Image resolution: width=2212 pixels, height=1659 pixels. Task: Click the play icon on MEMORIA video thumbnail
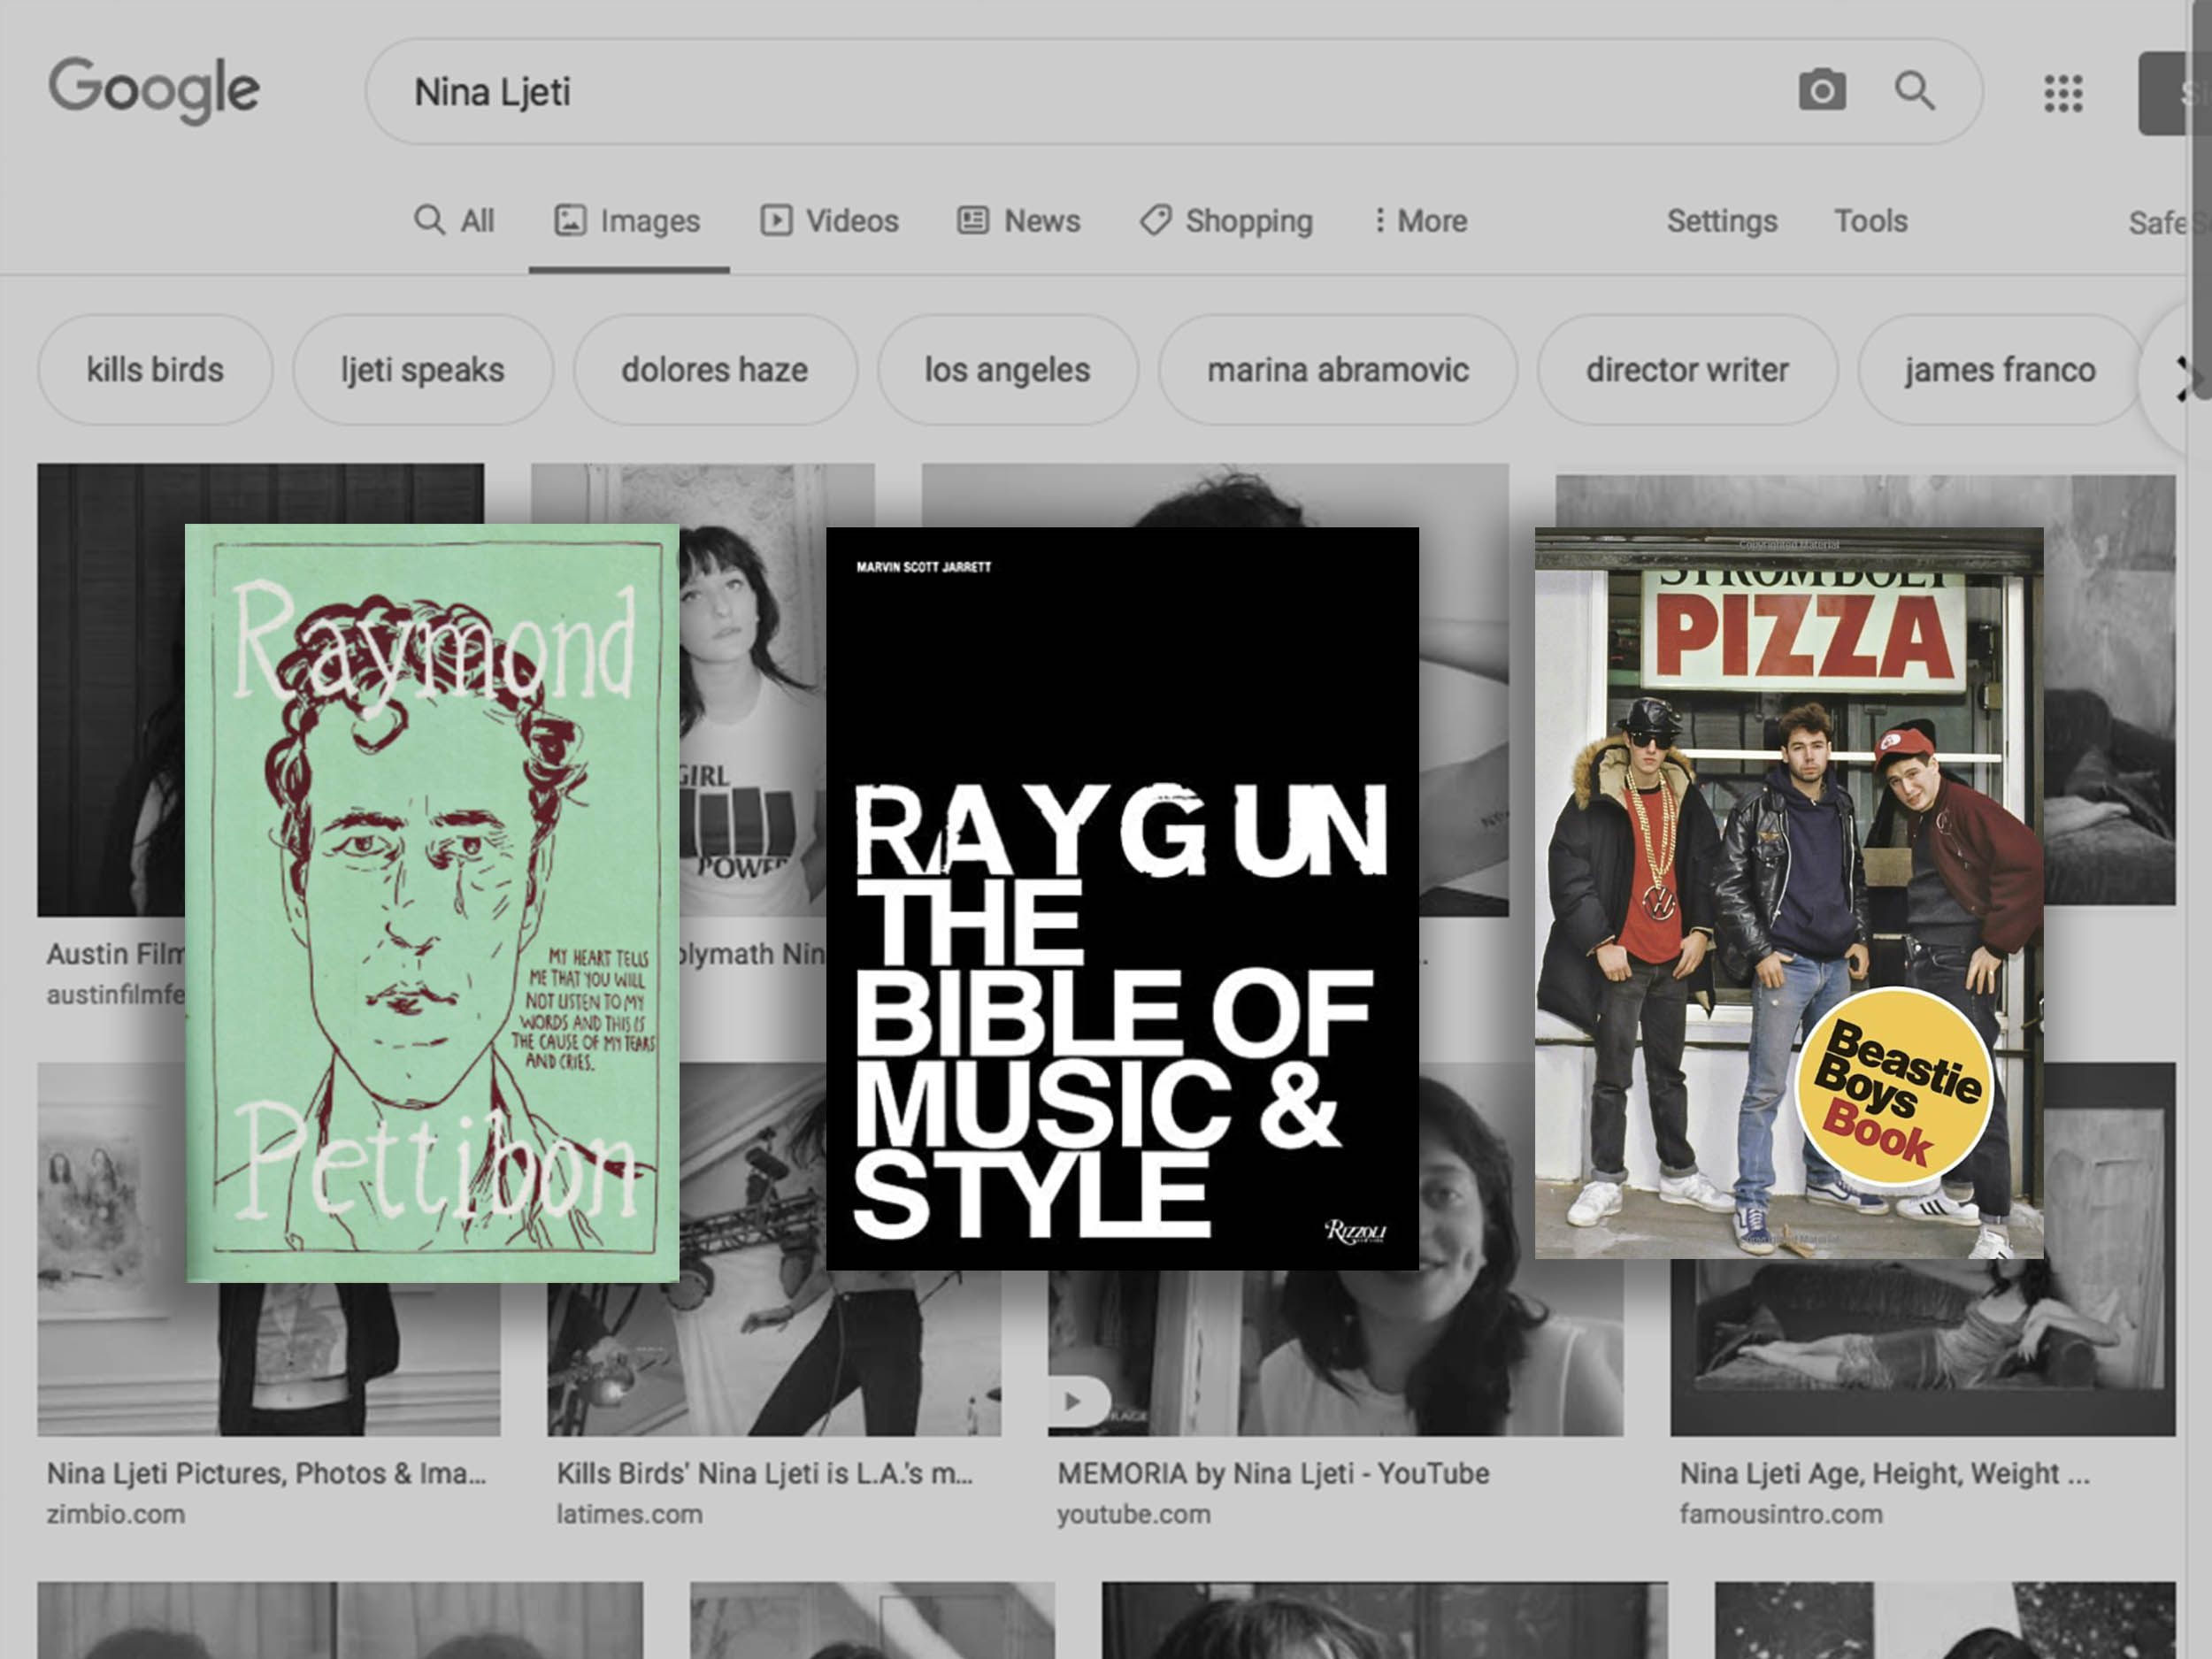coord(1074,1401)
